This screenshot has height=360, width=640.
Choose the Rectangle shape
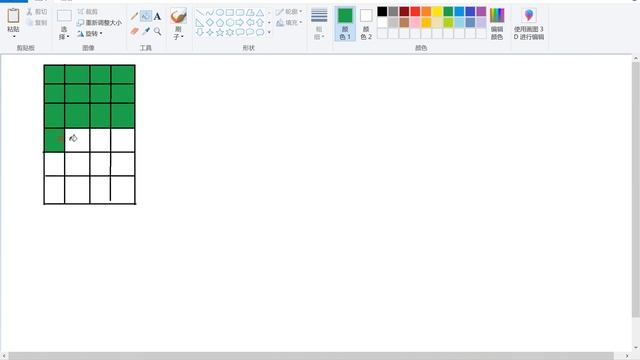[230, 13]
